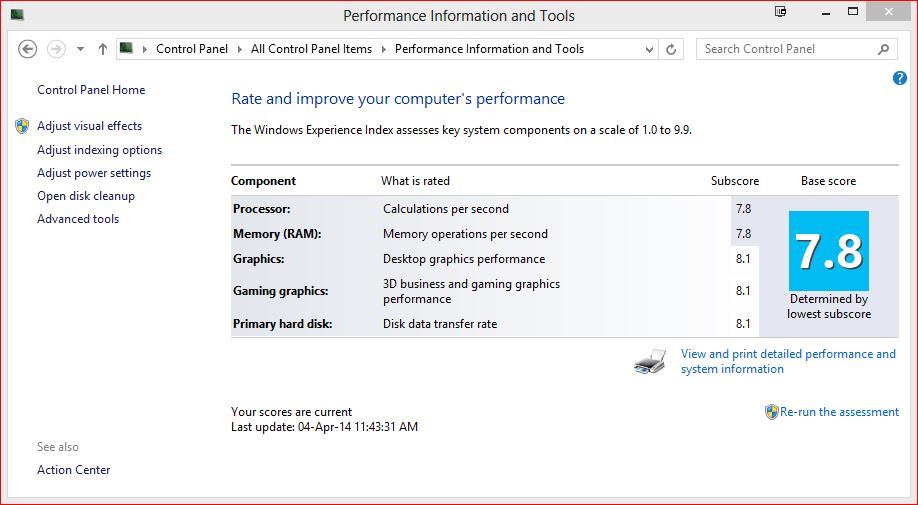Click the shield icon beside Adjust visual effects
The height and width of the screenshot is (505, 918).
click(23, 126)
